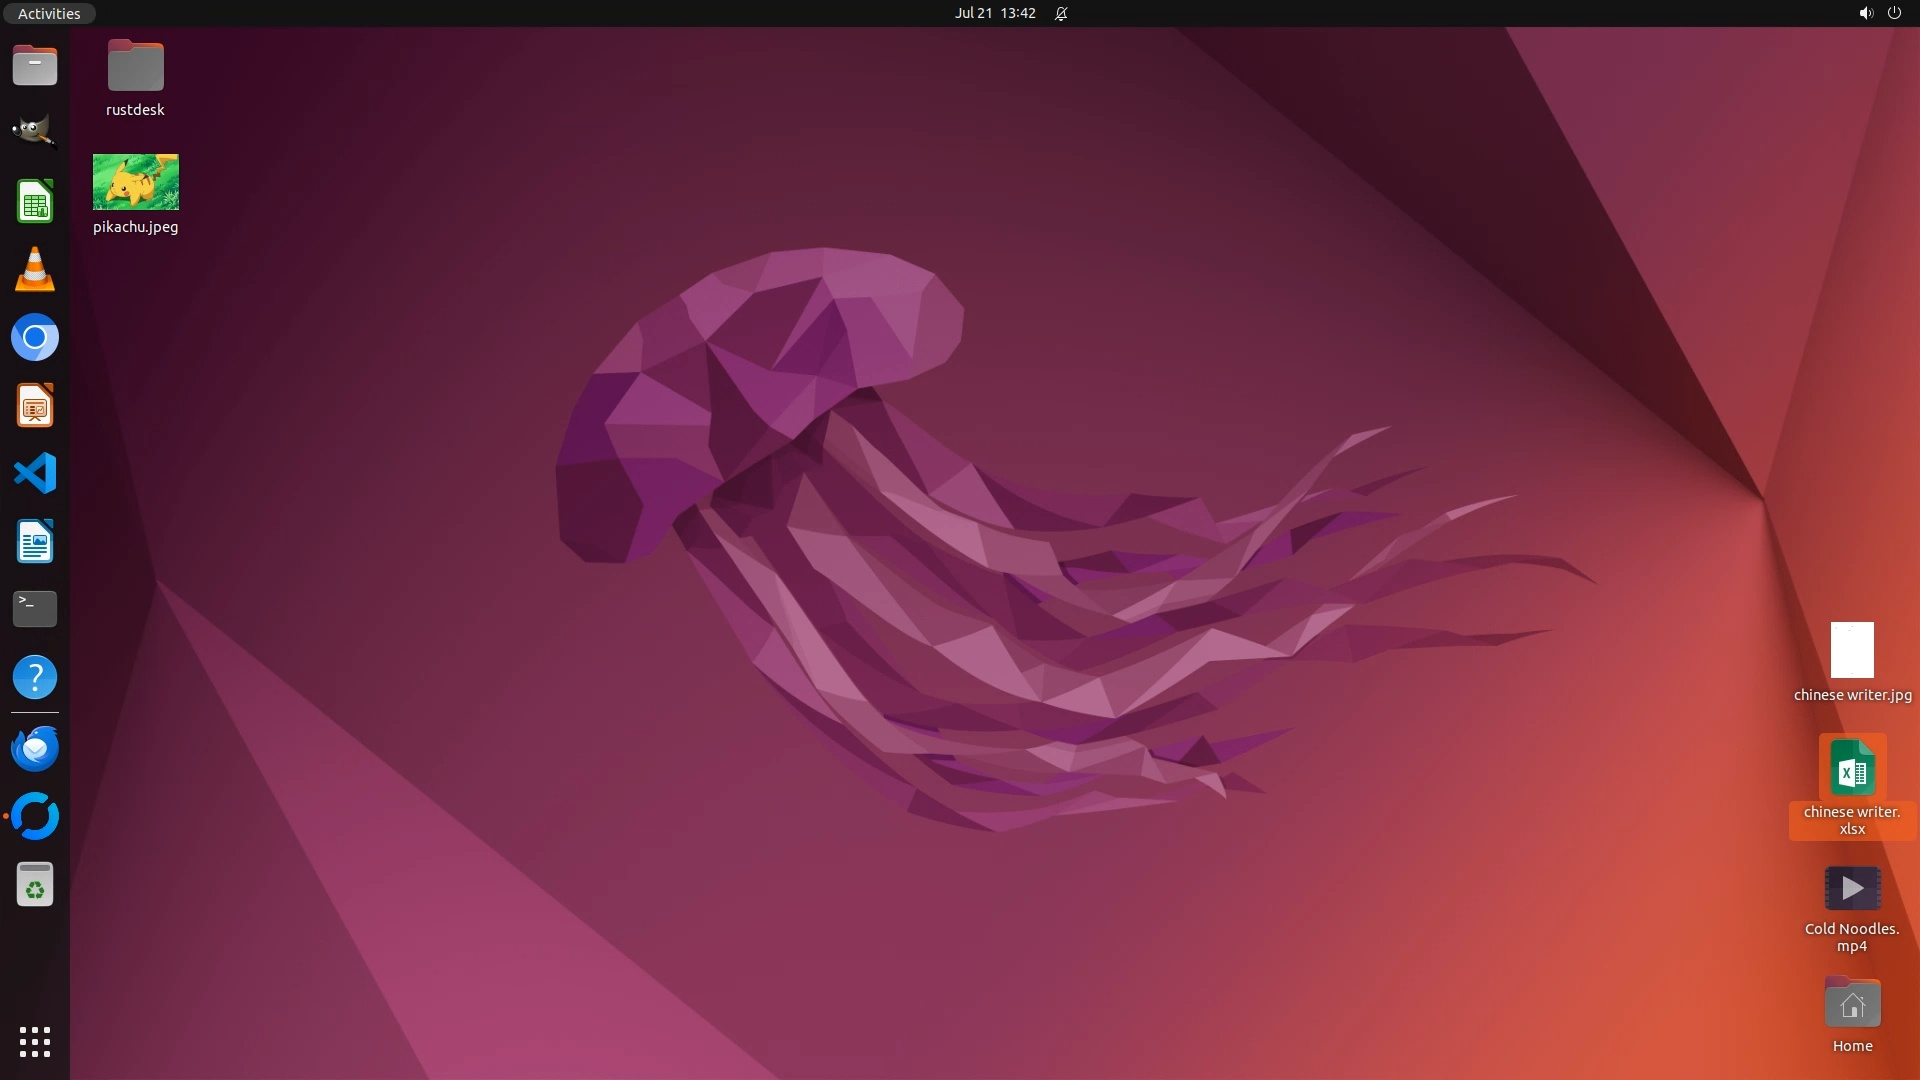
Task: Open system menu via power icon
Action: (x=1894, y=13)
